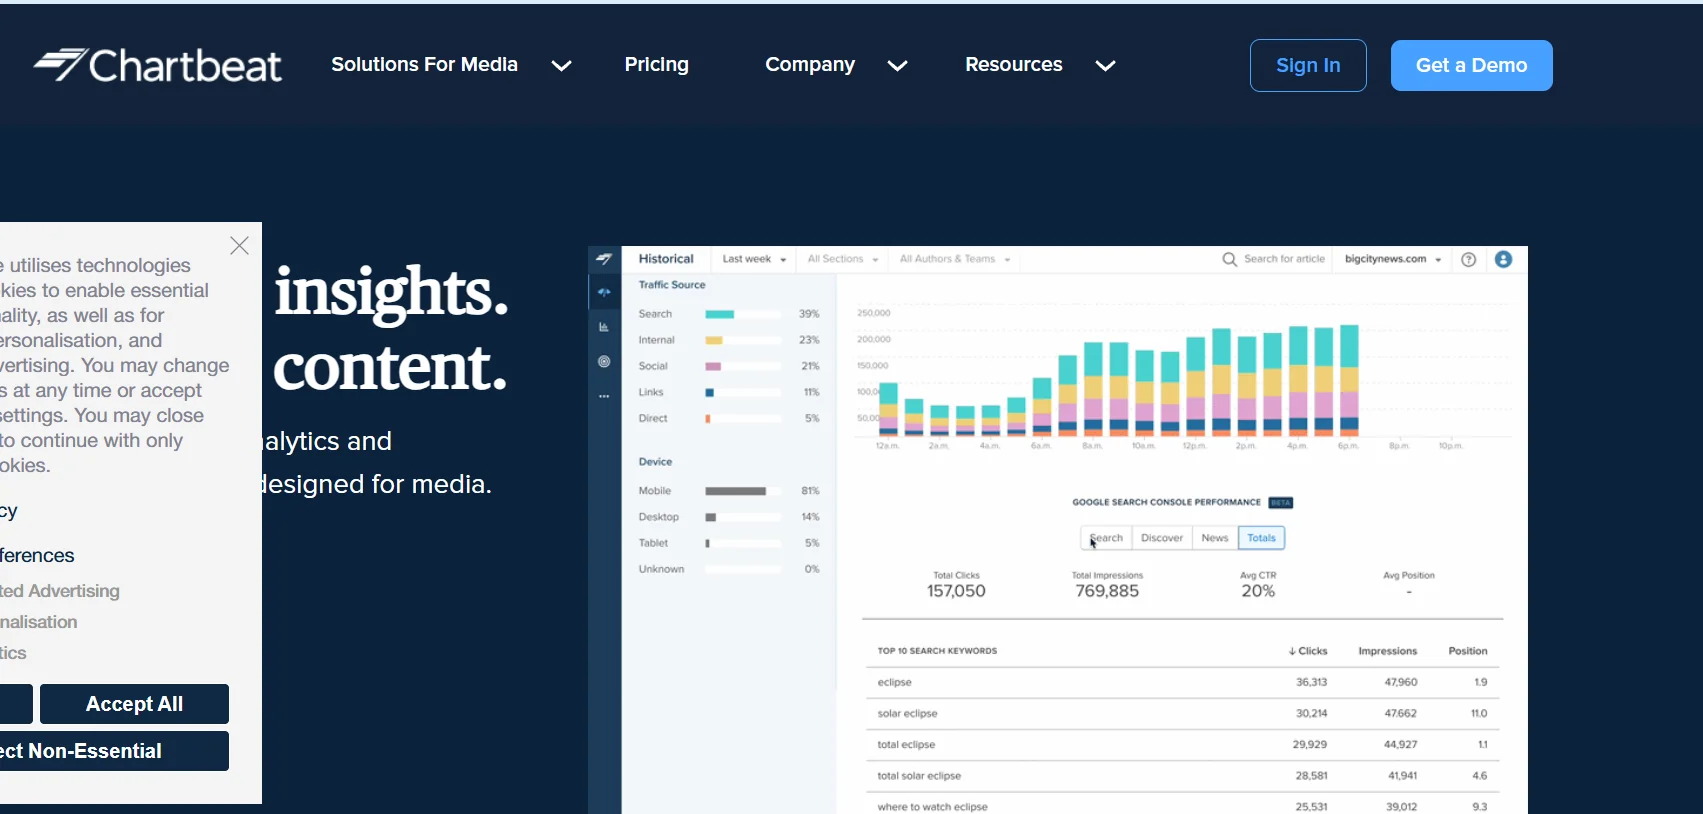Open the All Sections filter dropdown
Screen dimensions: 1703x814
(843, 259)
